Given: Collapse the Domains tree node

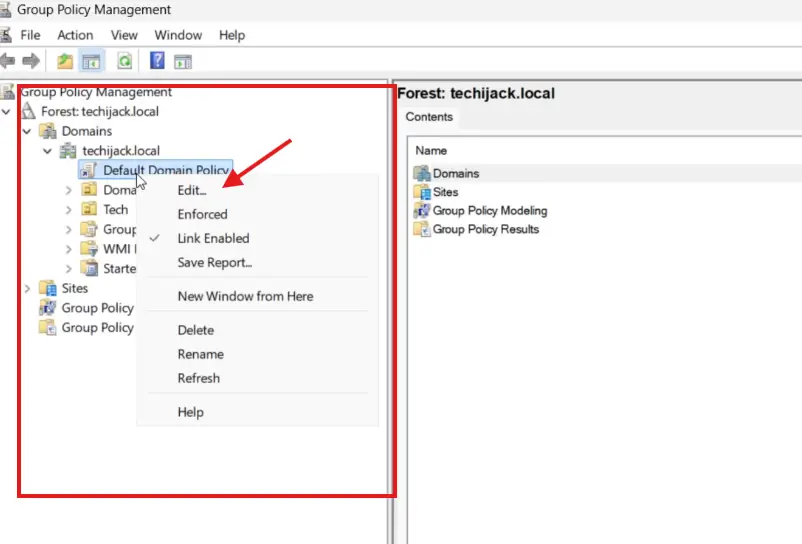Looking at the screenshot, I should pyautogui.click(x=27, y=131).
